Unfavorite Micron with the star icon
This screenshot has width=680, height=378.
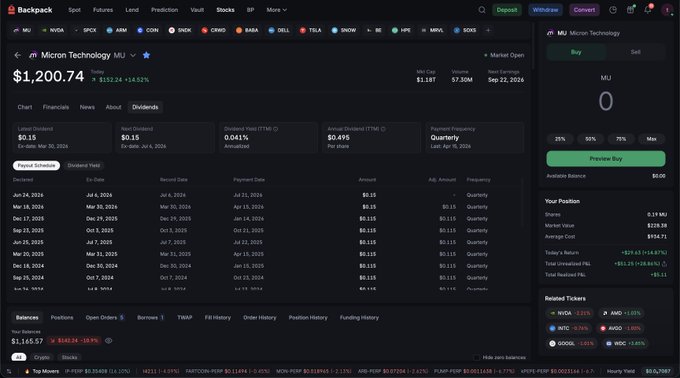click(146, 55)
